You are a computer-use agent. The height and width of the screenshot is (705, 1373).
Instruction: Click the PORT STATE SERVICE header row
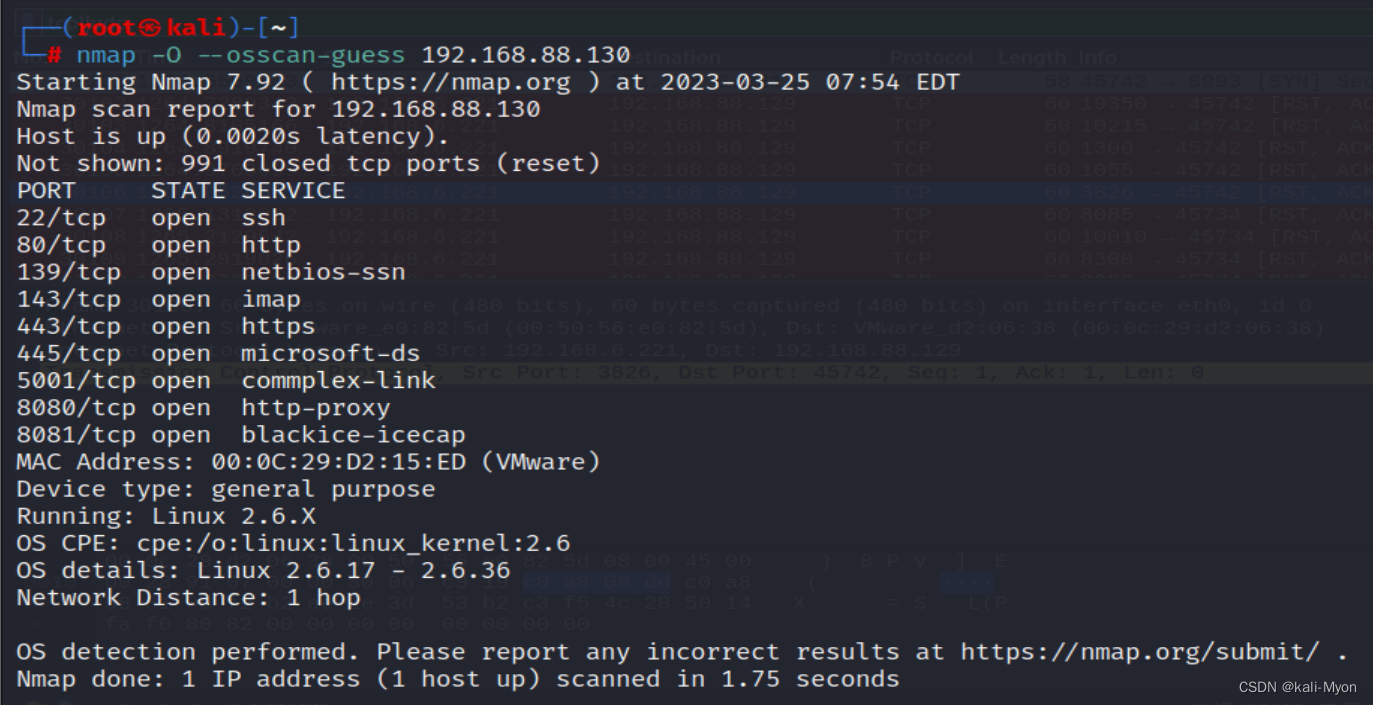point(180,190)
